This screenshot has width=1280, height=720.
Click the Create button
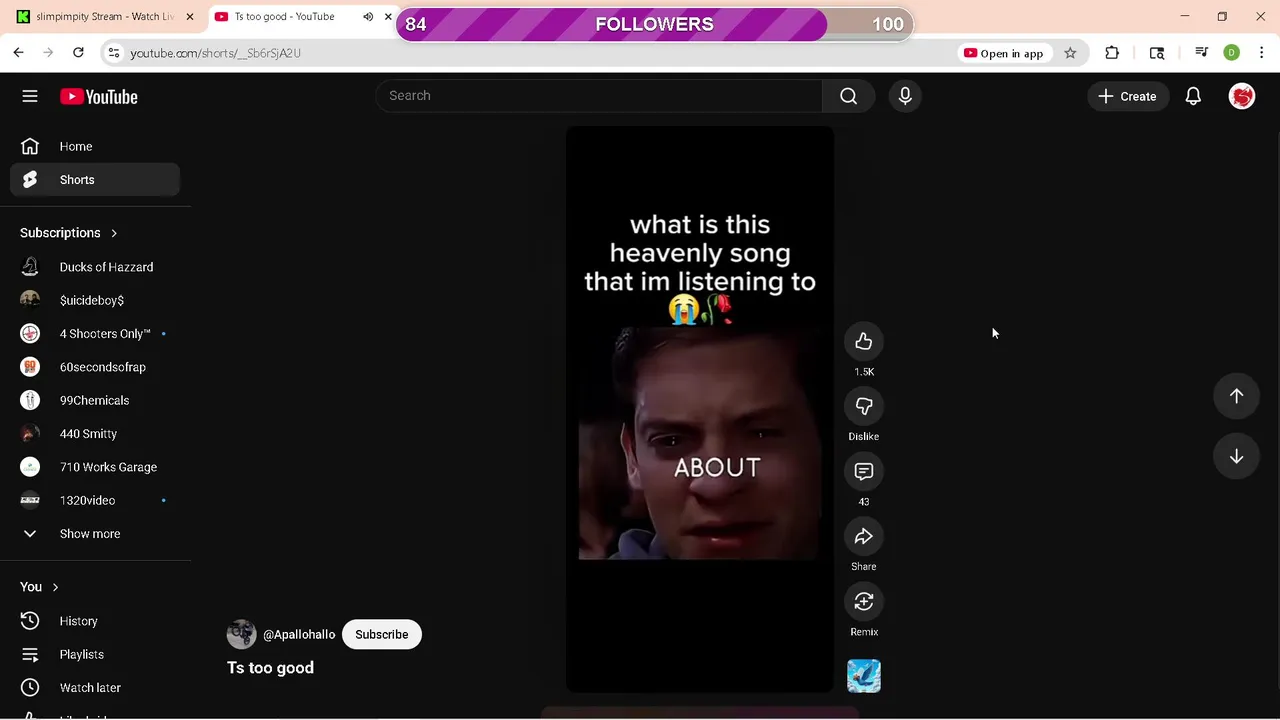(x=1127, y=96)
